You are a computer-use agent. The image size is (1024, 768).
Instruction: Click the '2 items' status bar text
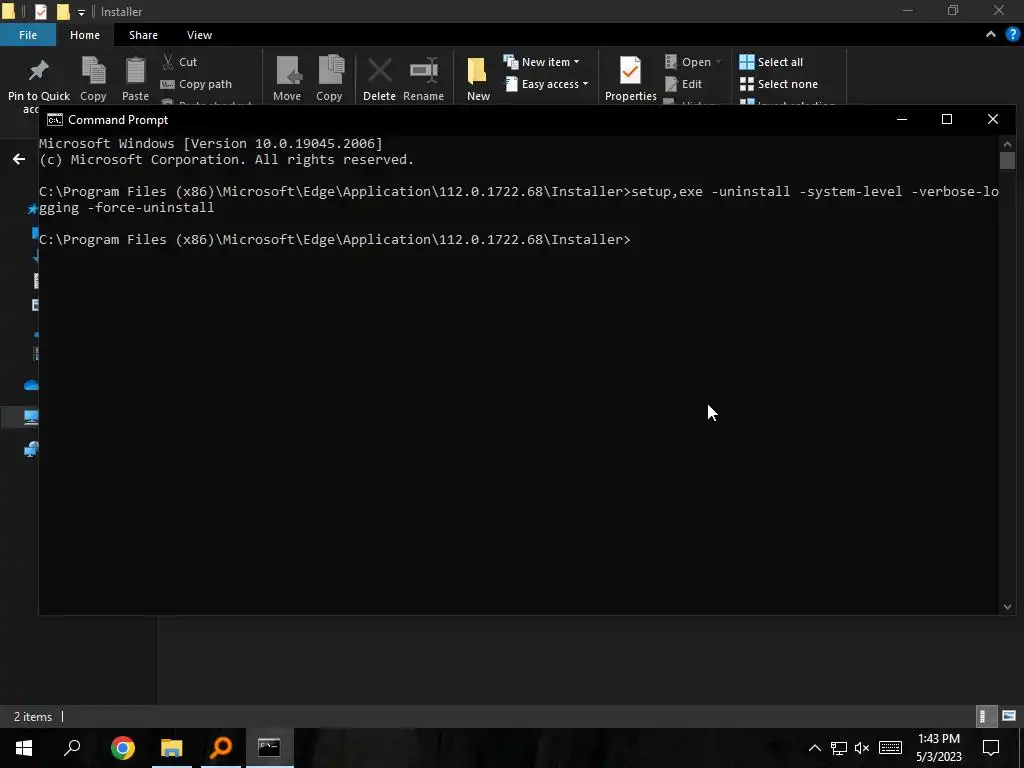click(33, 716)
